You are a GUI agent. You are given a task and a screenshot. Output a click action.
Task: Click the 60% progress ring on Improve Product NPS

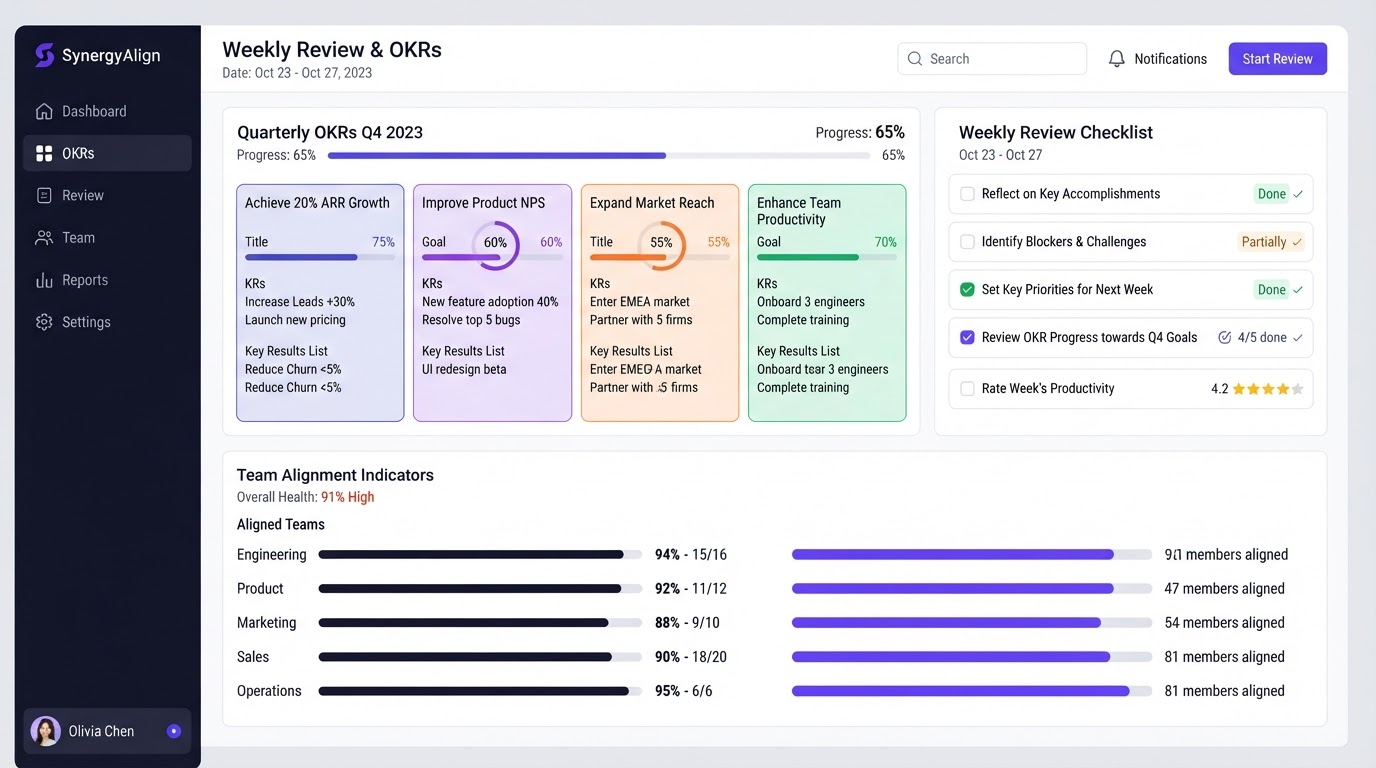tap(495, 243)
